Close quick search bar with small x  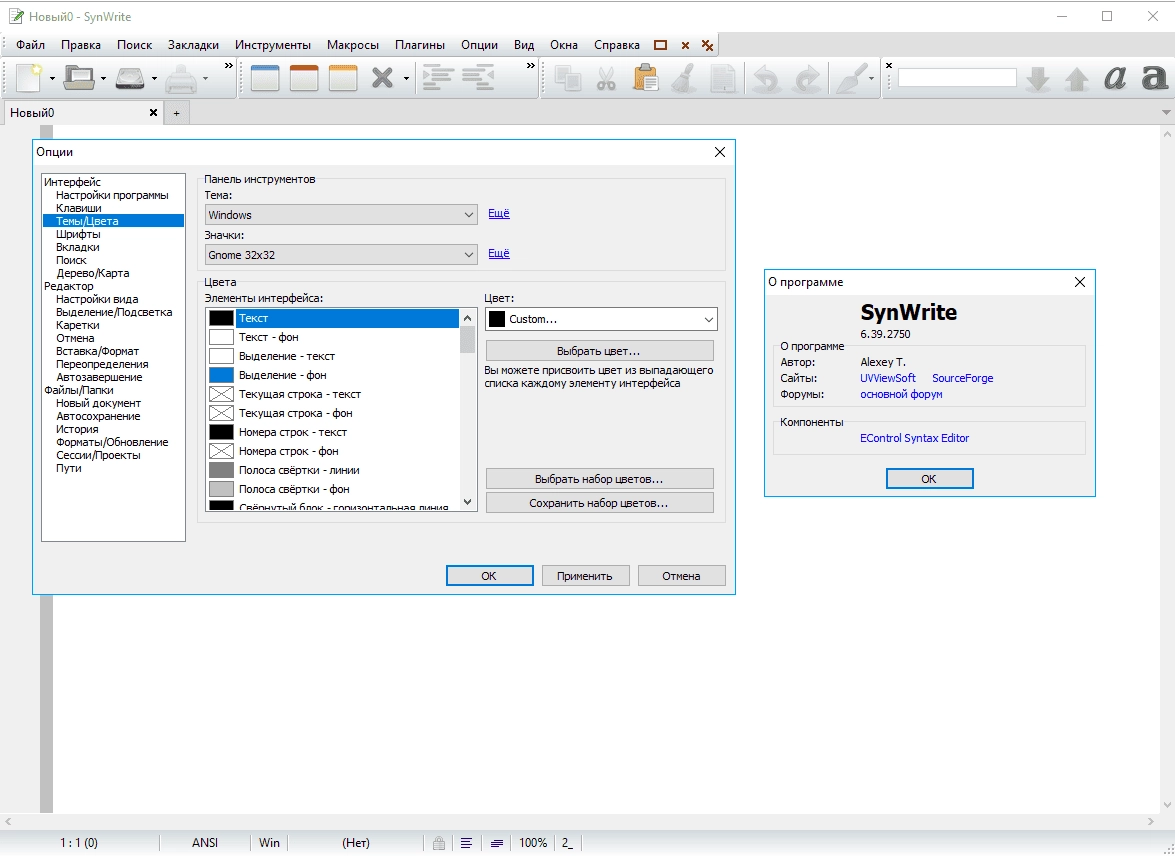[x=889, y=65]
